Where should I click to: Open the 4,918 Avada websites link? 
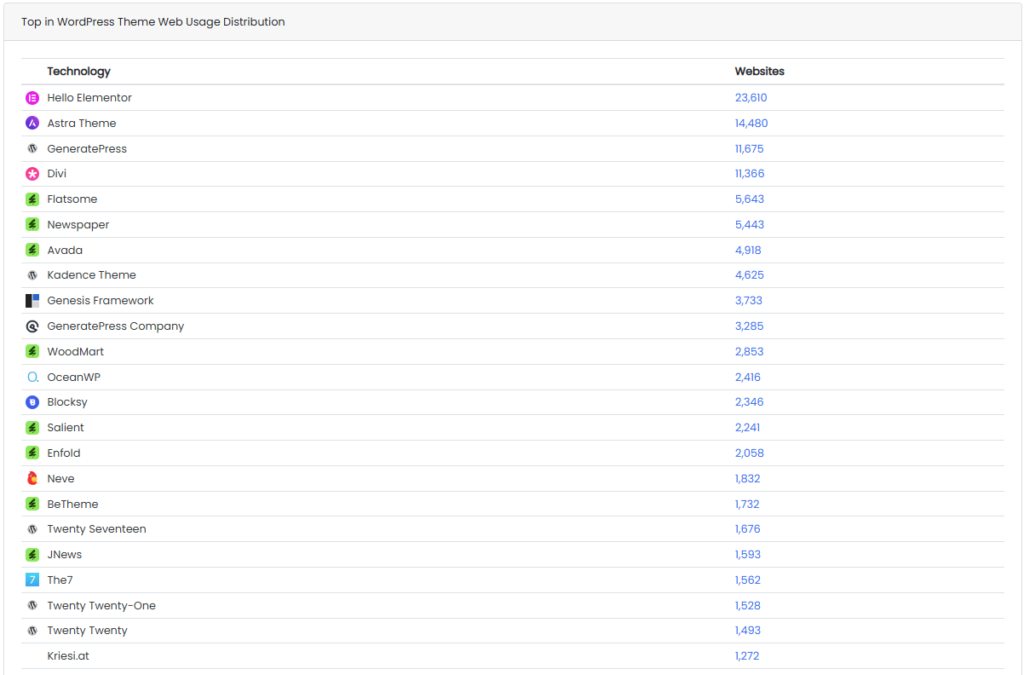pyautogui.click(x=747, y=250)
